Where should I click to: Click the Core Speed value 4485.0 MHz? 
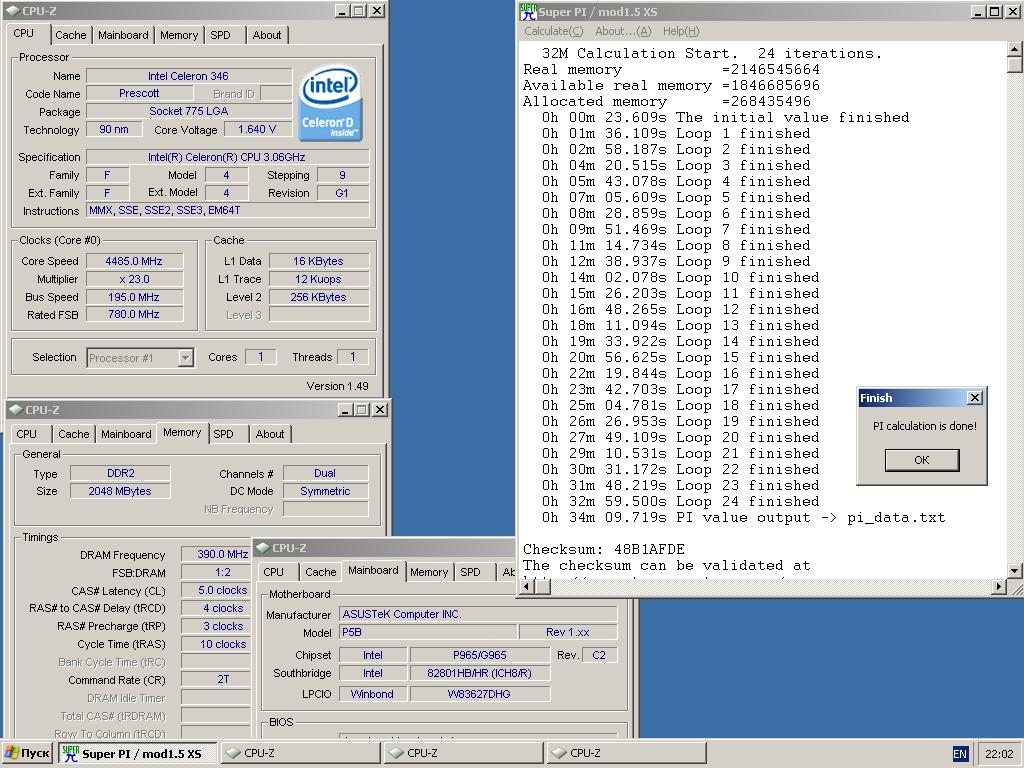[134, 261]
